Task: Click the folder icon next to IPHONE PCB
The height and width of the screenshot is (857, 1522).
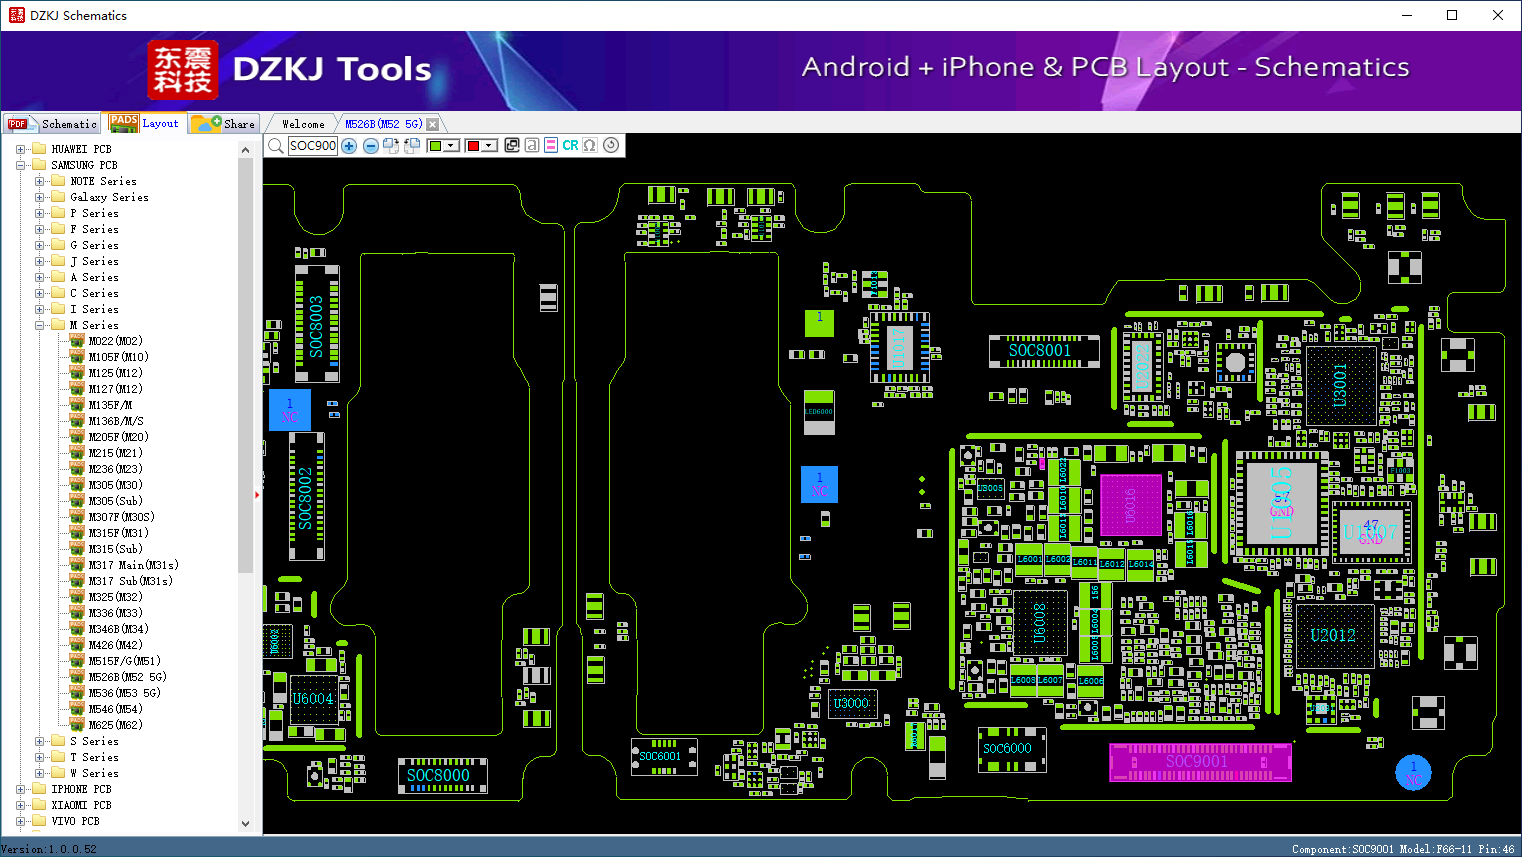Action: click(x=39, y=789)
